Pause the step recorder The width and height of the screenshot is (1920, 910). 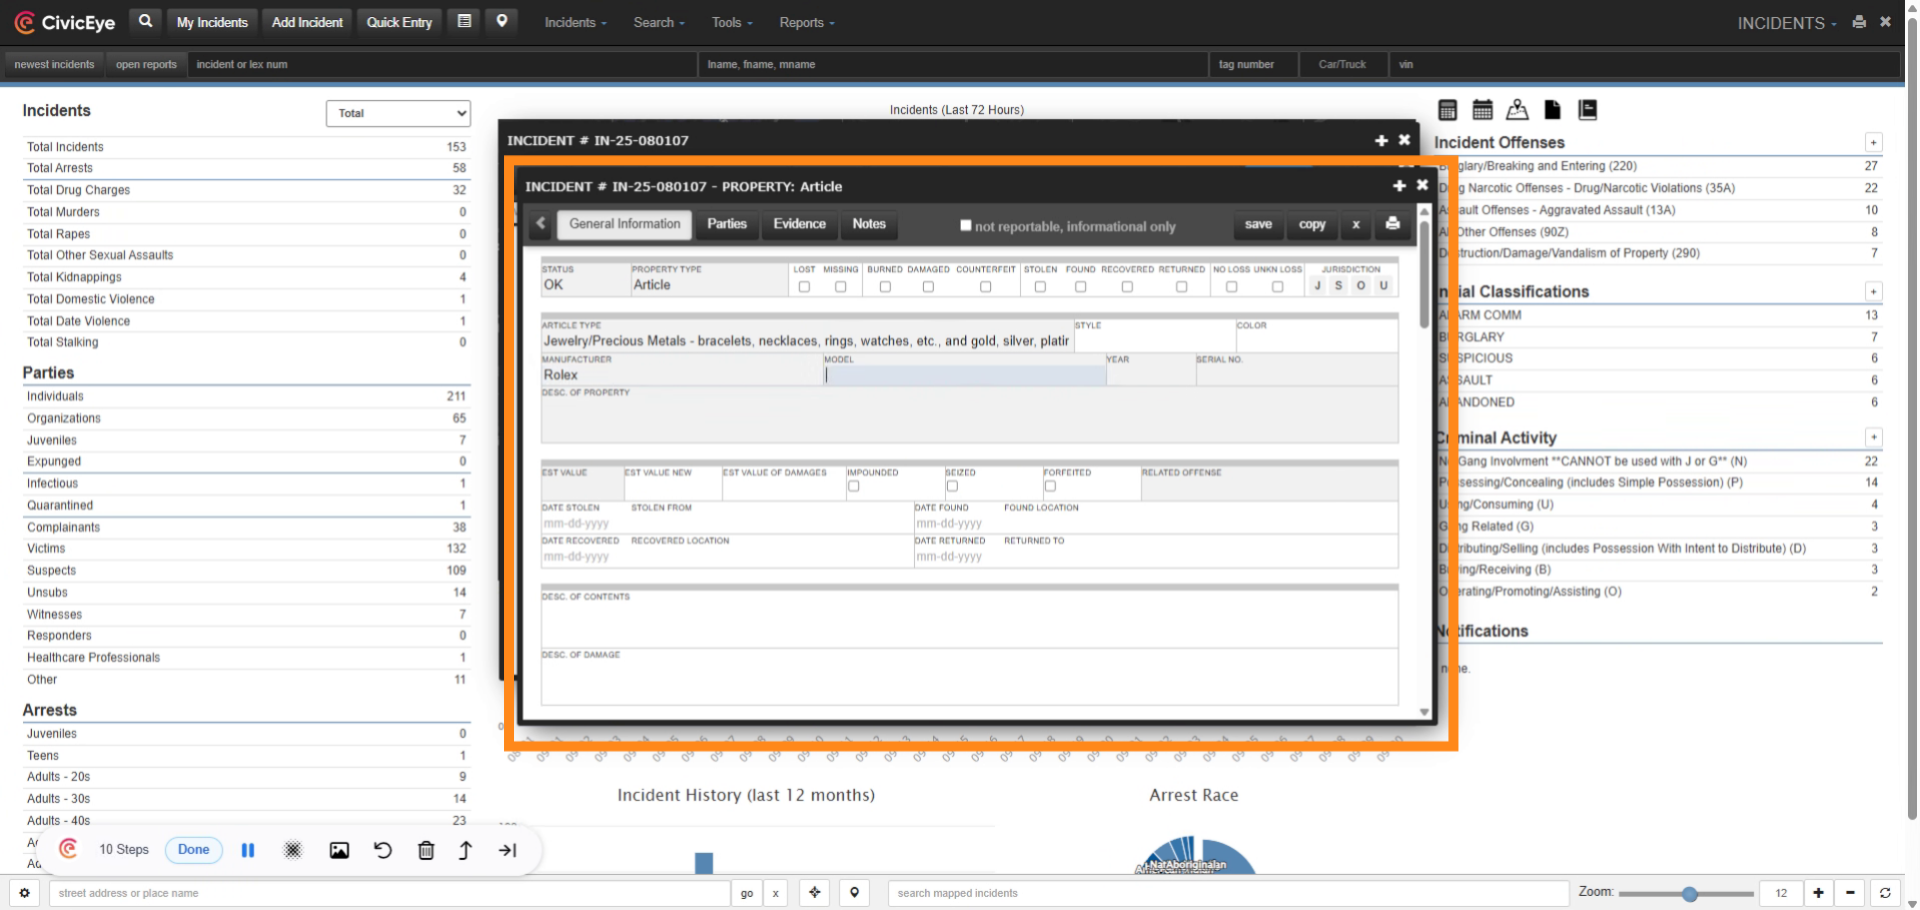tap(248, 850)
